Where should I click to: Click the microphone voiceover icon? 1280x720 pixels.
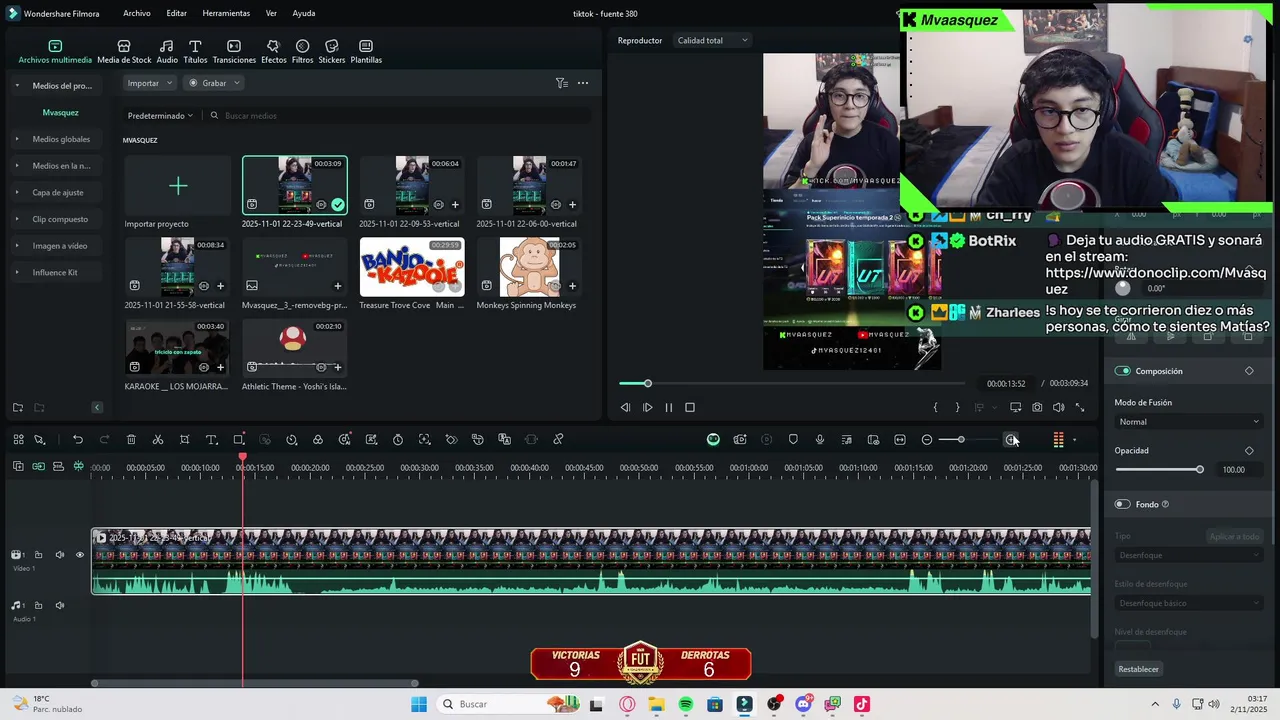[820, 440]
